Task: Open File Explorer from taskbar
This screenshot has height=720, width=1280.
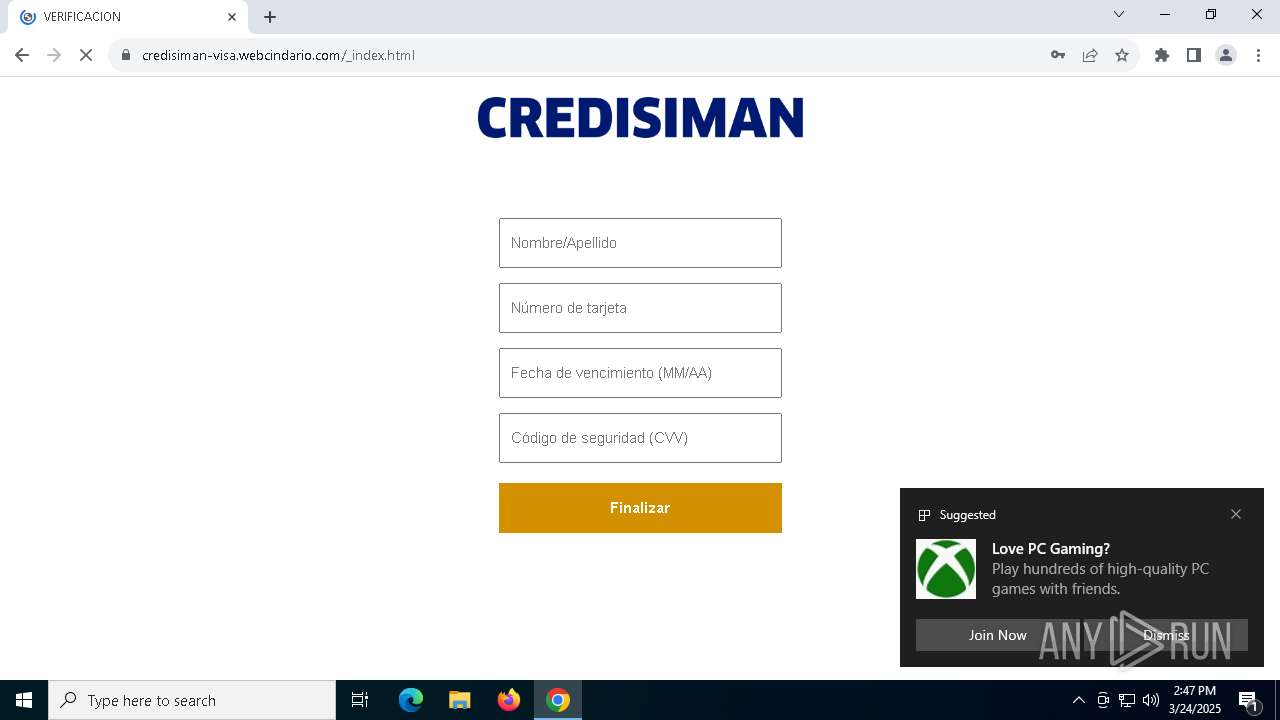Action: coord(460,700)
